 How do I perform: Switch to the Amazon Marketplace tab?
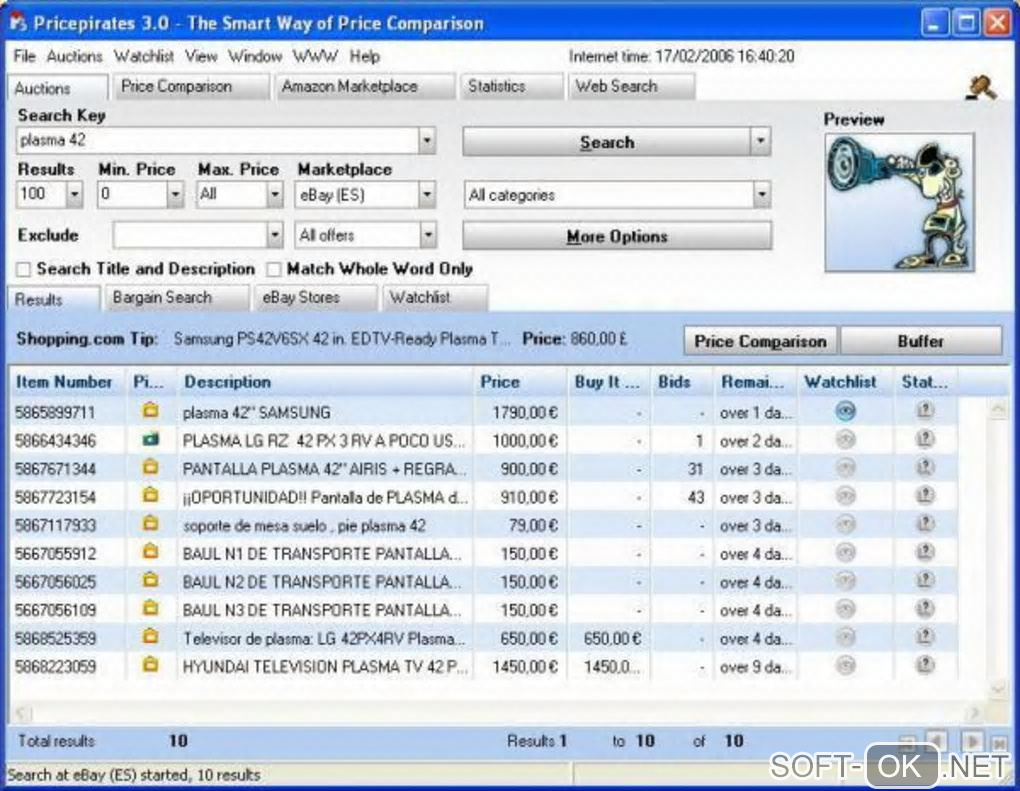pyautogui.click(x=350, y=87)
